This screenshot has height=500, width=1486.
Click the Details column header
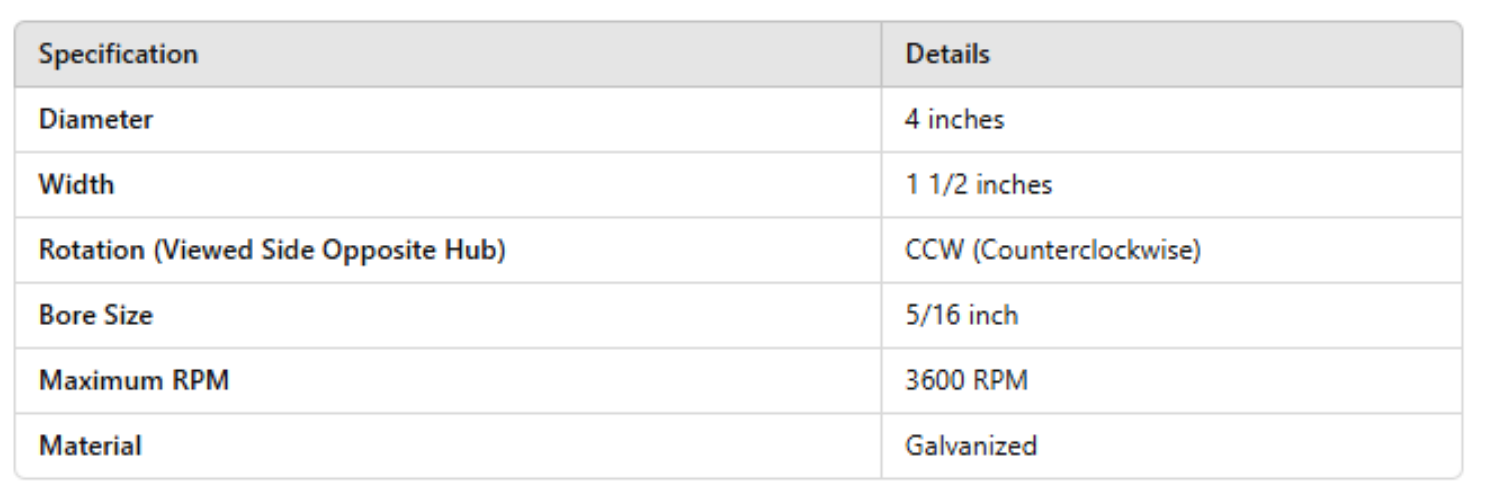coord(947,54)
